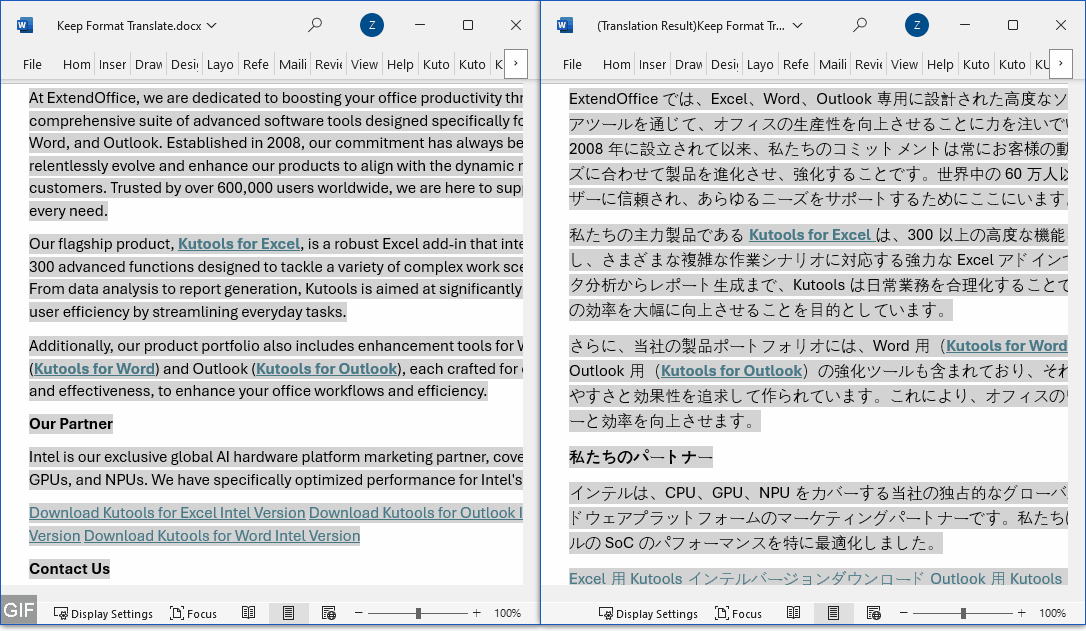
Task: Open 100% zoom level dialog in left window
Action: 508,614
